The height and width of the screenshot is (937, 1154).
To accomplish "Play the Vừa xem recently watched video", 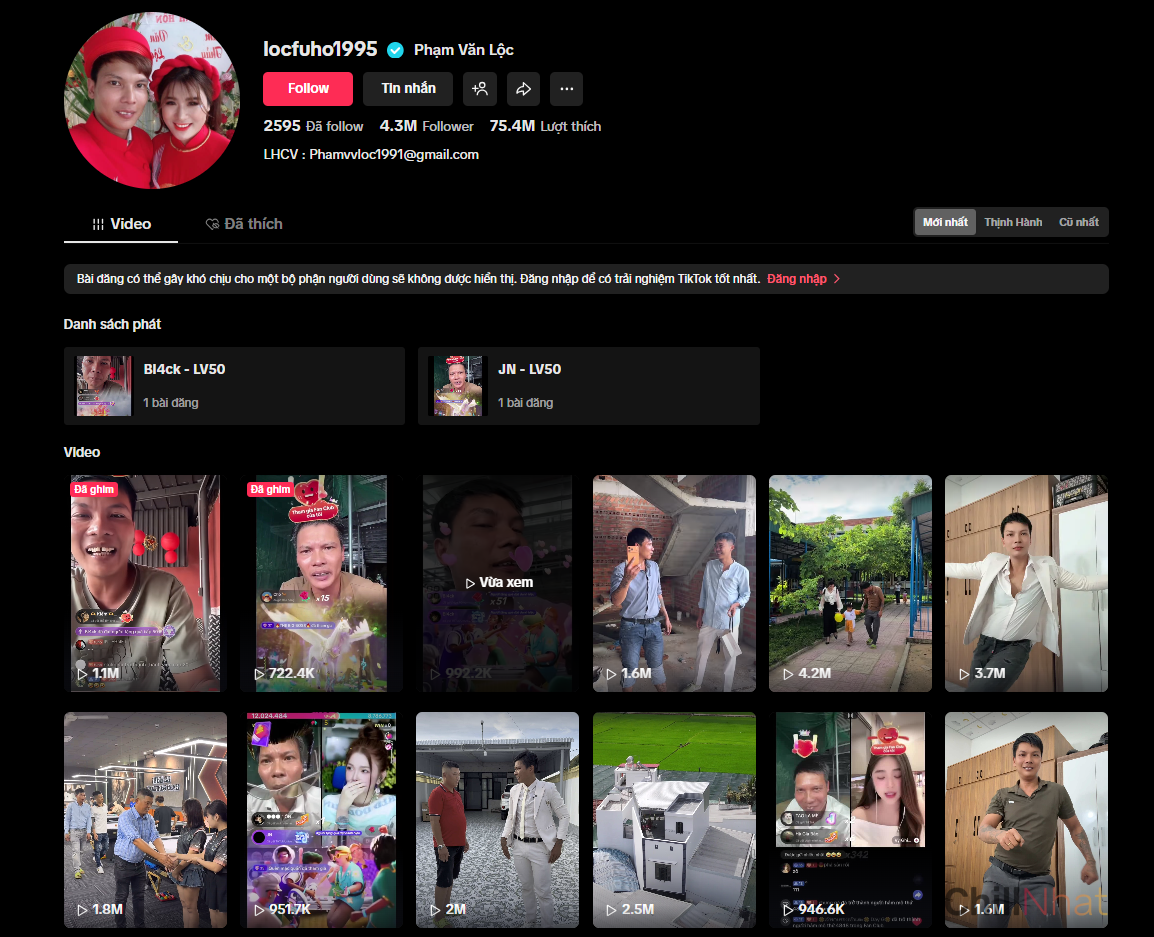I will pyautogui.click(x=497, y=583).
